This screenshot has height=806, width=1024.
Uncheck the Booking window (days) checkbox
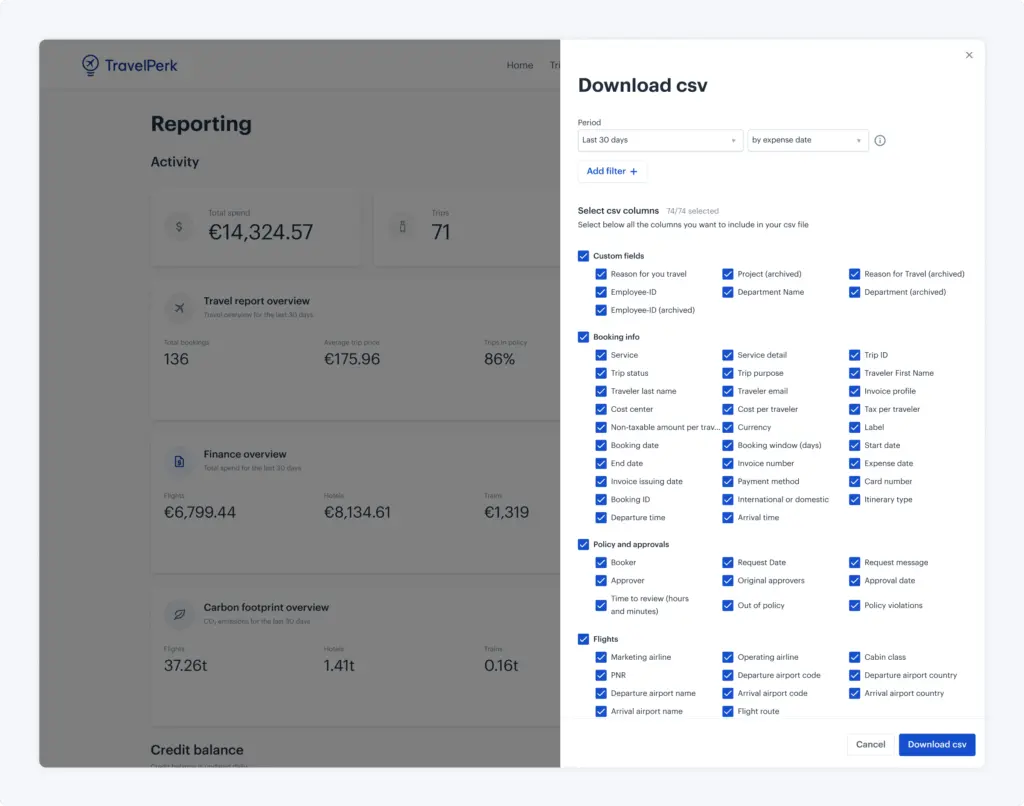pyautogui.click(x=728, y=445)
